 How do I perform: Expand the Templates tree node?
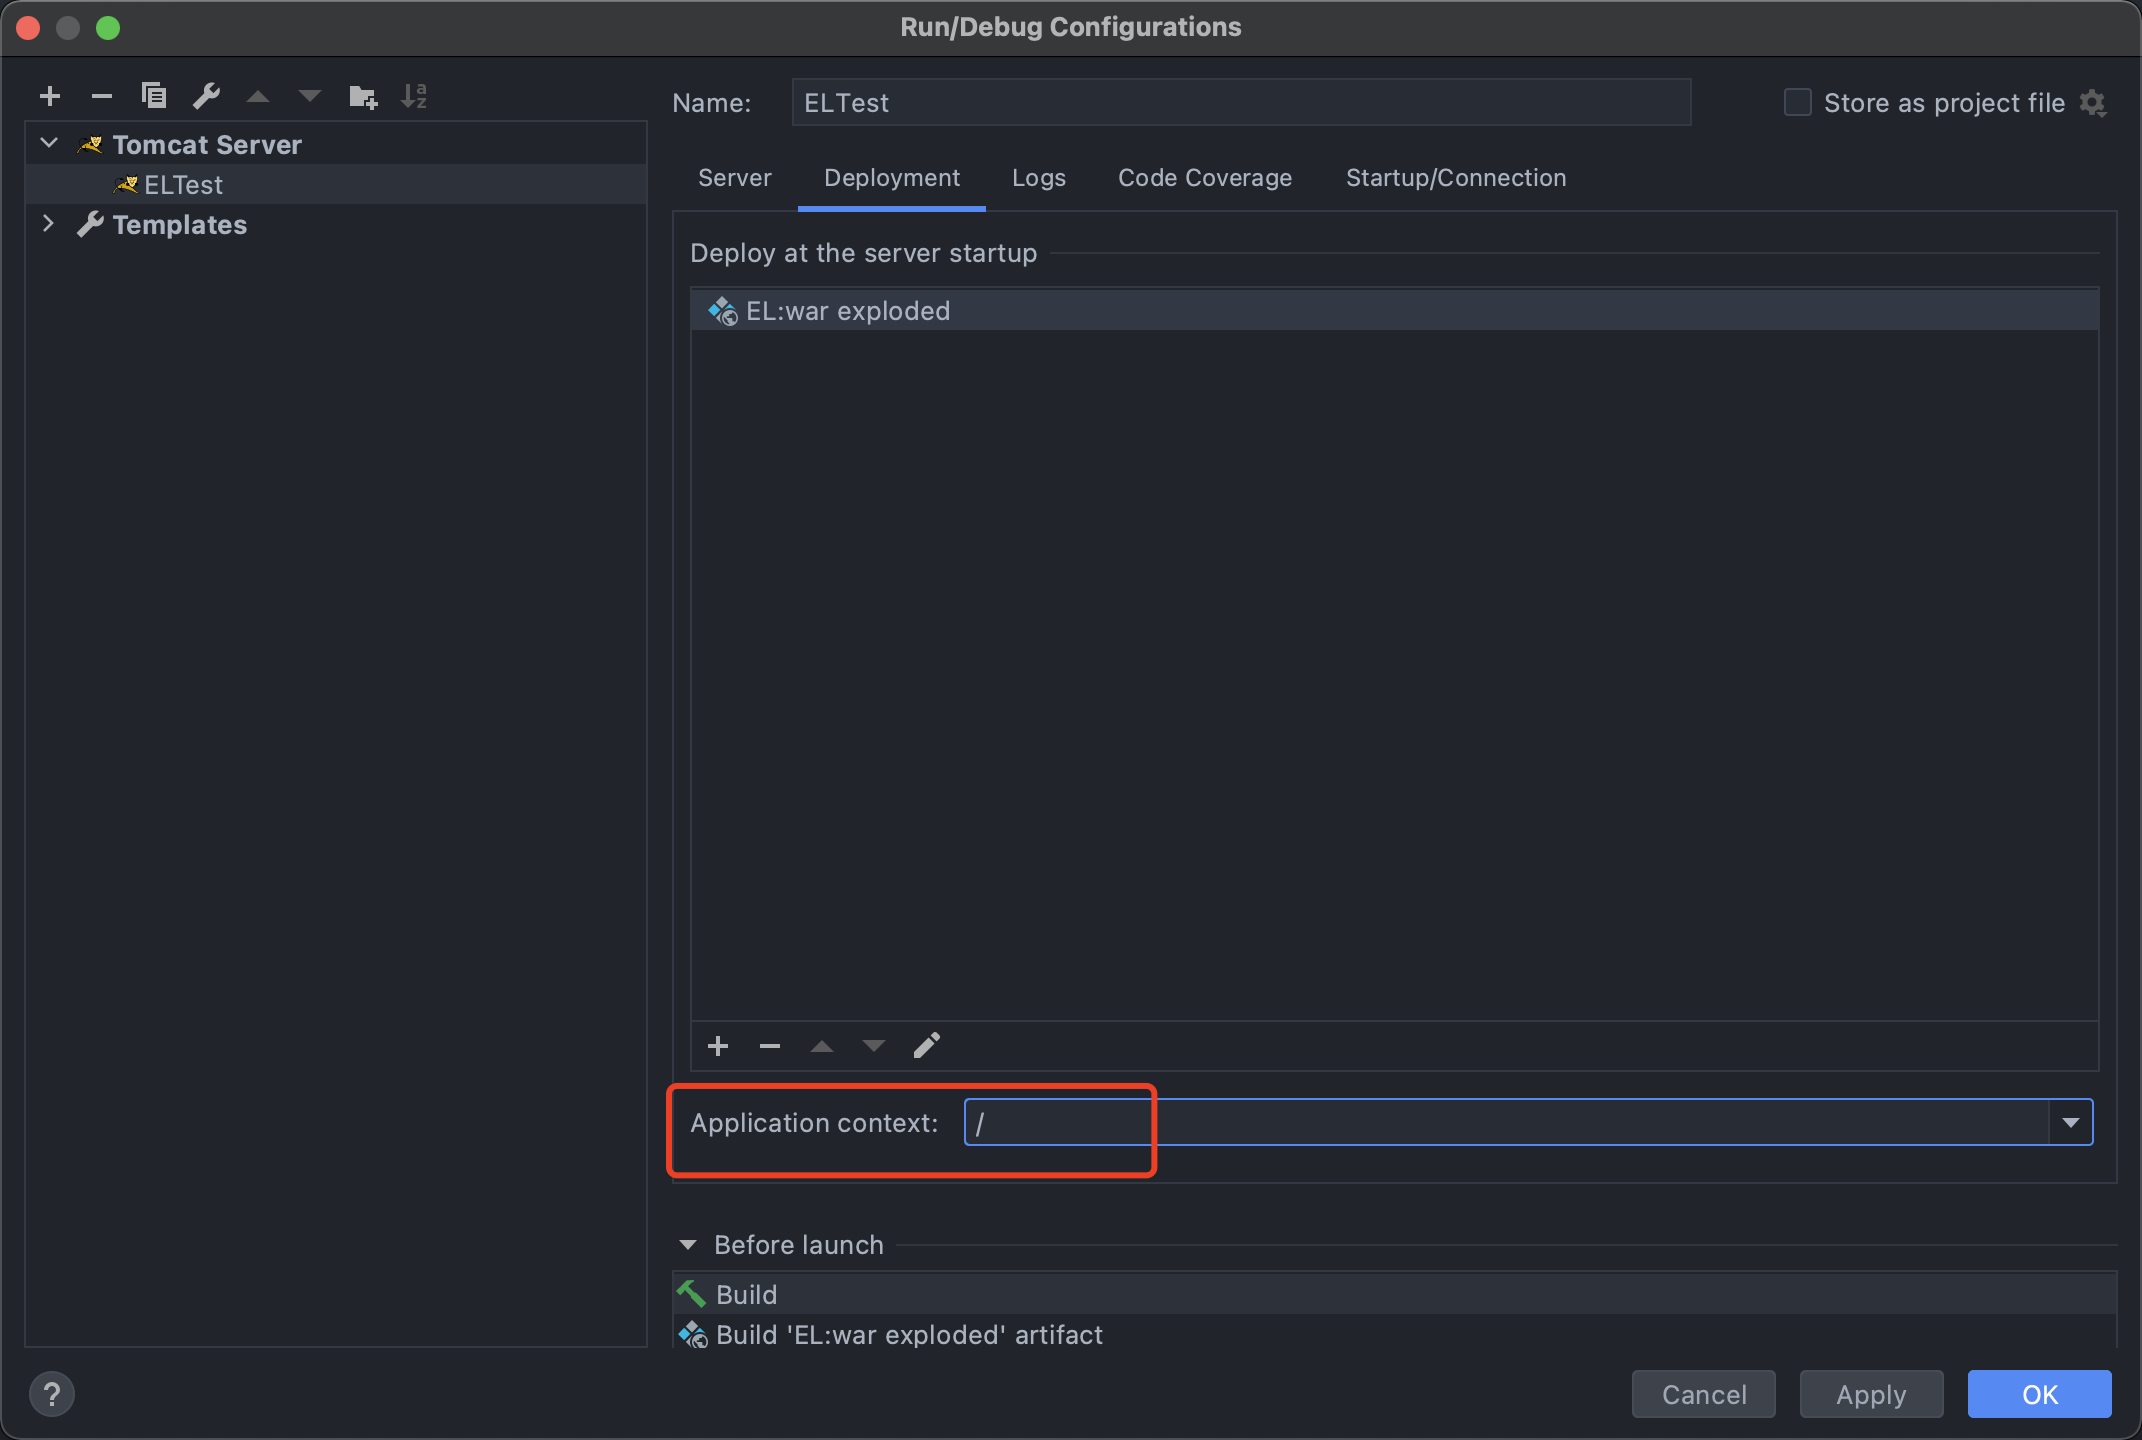tap(48, 224)
